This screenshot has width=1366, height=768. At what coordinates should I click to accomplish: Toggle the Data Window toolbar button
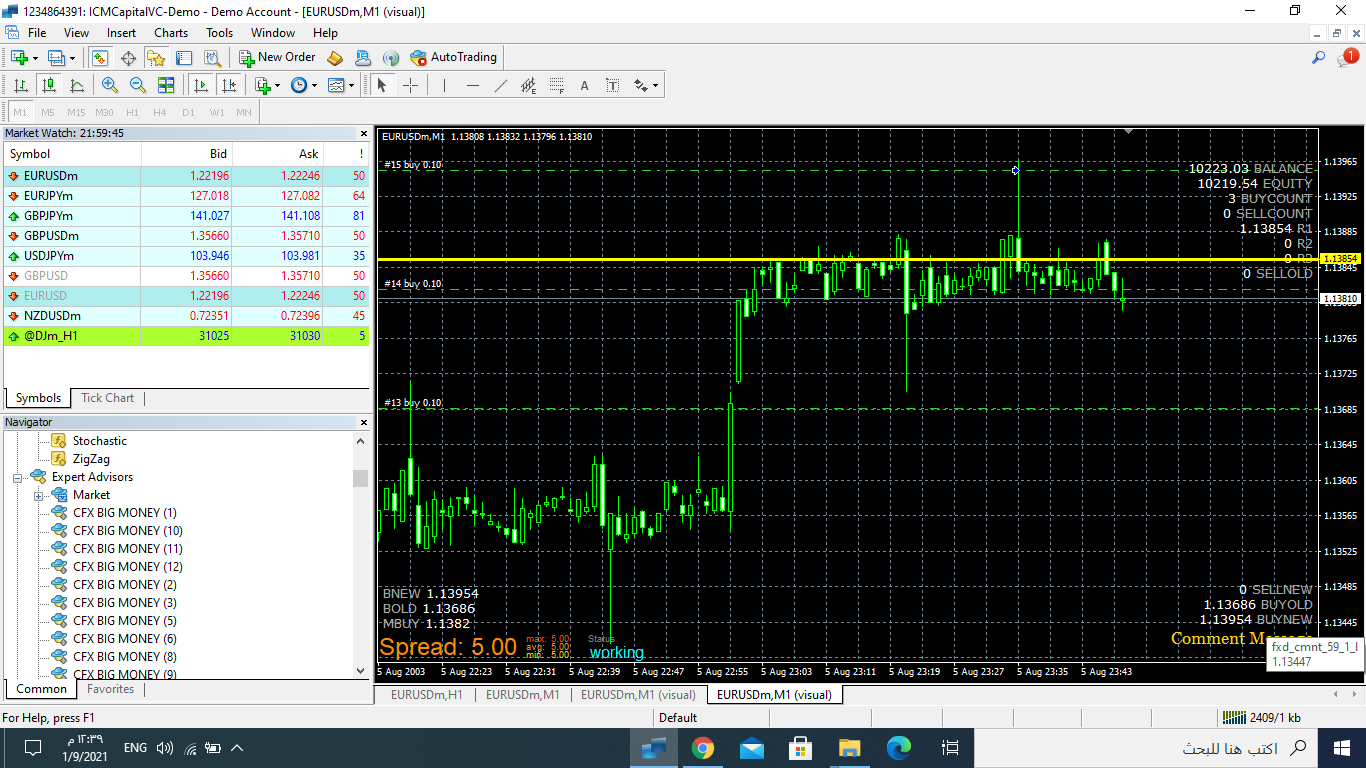(128, 57)
